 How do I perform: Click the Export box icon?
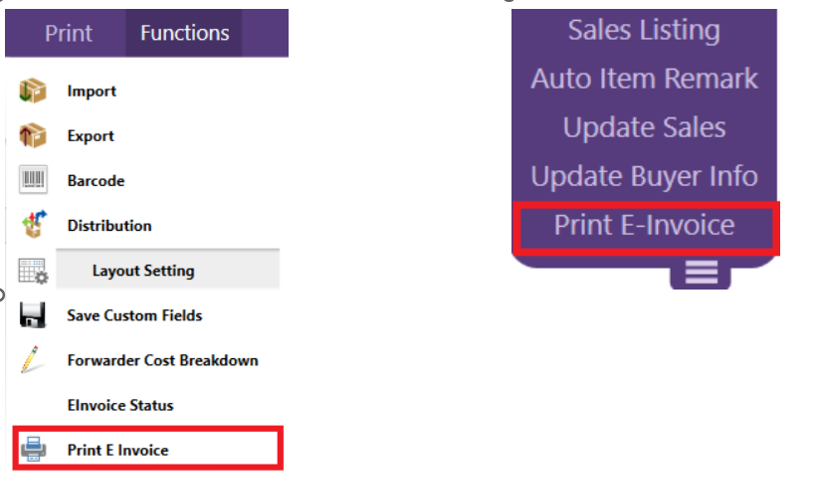click(32, 136)
